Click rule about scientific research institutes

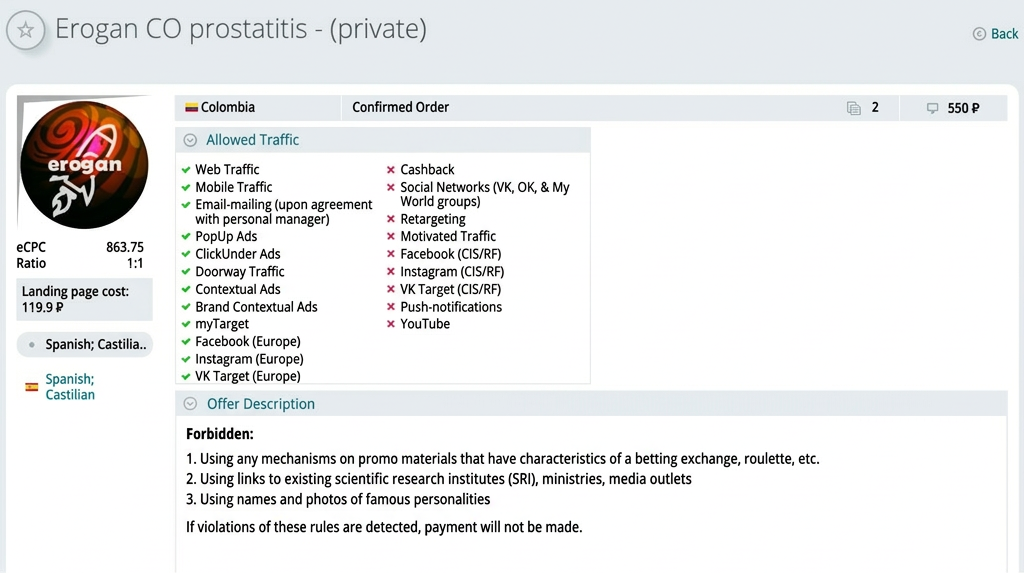[x=438, y=479]
